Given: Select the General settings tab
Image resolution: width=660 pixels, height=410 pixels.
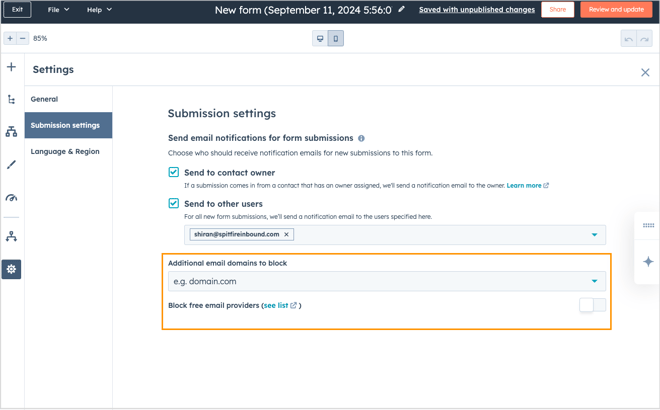Looking at the screenshot, I should coord(69,99).
